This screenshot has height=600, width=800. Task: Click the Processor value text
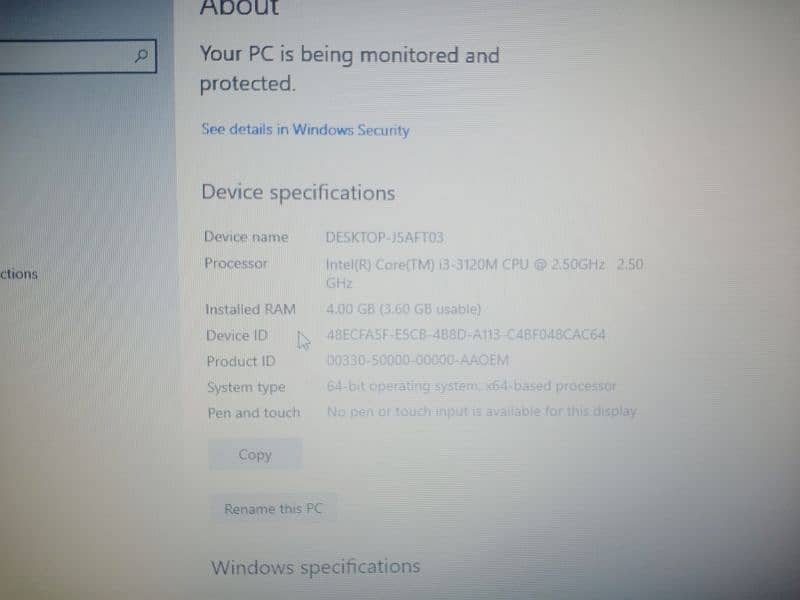(x=485, y=273)
